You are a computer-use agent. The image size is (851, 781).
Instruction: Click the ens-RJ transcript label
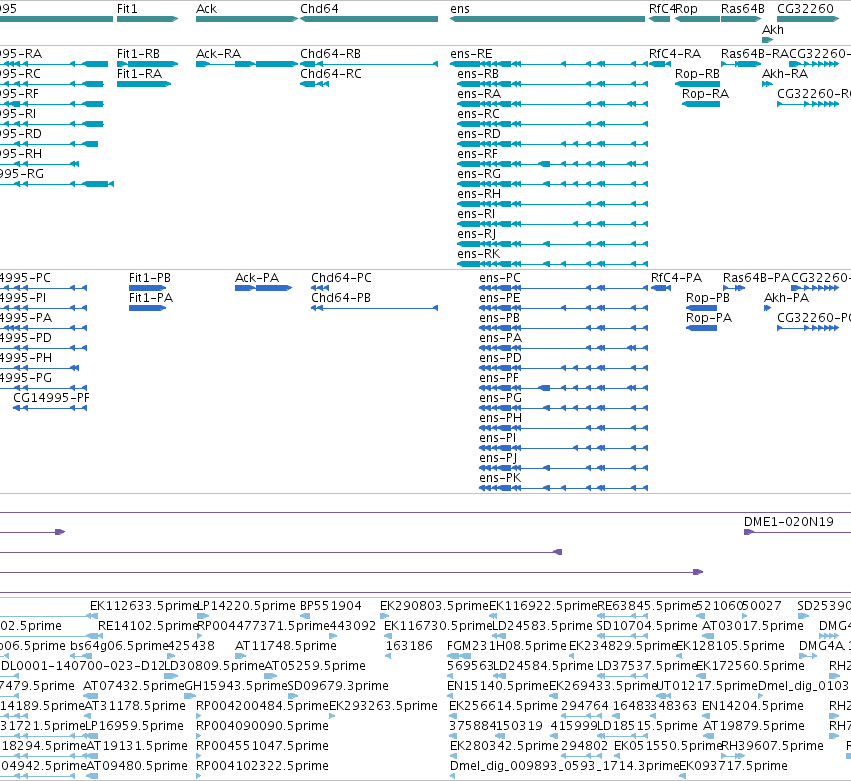(x=477, y=234)
